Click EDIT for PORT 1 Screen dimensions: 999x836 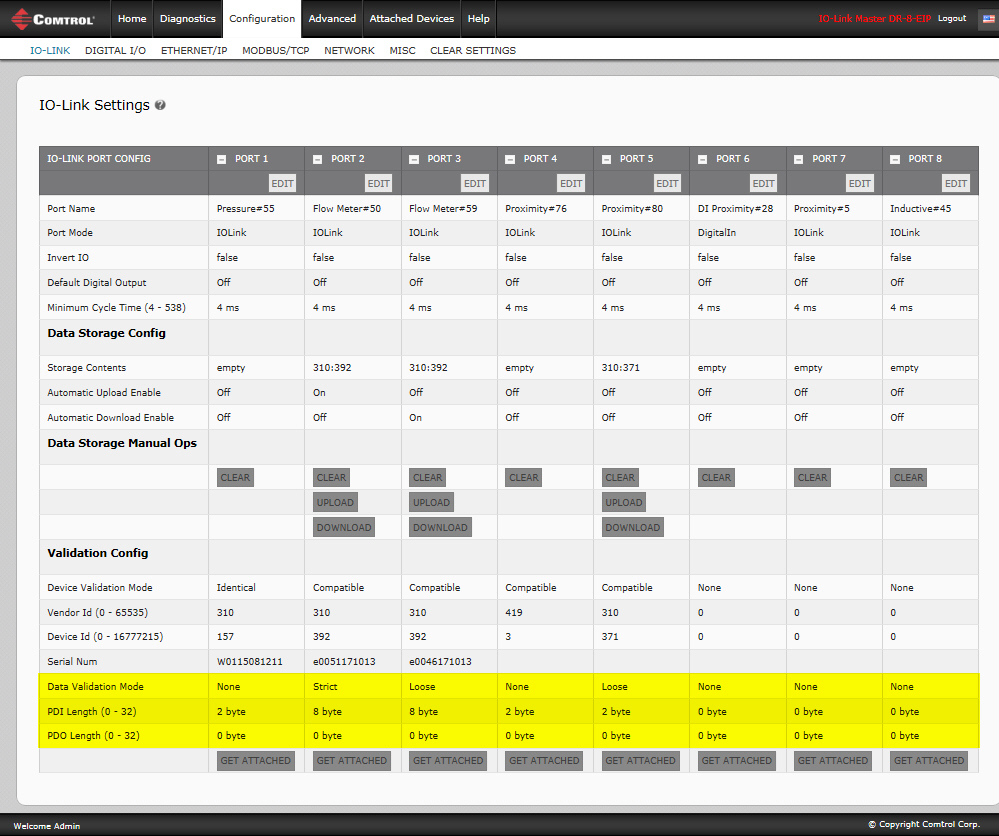[282, 184]
